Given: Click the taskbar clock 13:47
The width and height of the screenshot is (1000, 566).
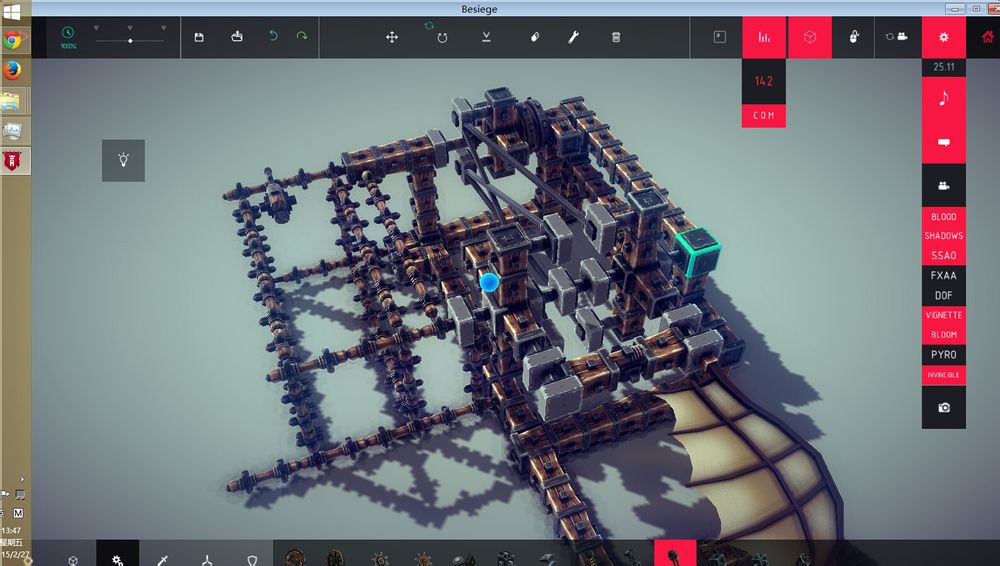Looking at the screenshot, I should [x=11, y=530].
